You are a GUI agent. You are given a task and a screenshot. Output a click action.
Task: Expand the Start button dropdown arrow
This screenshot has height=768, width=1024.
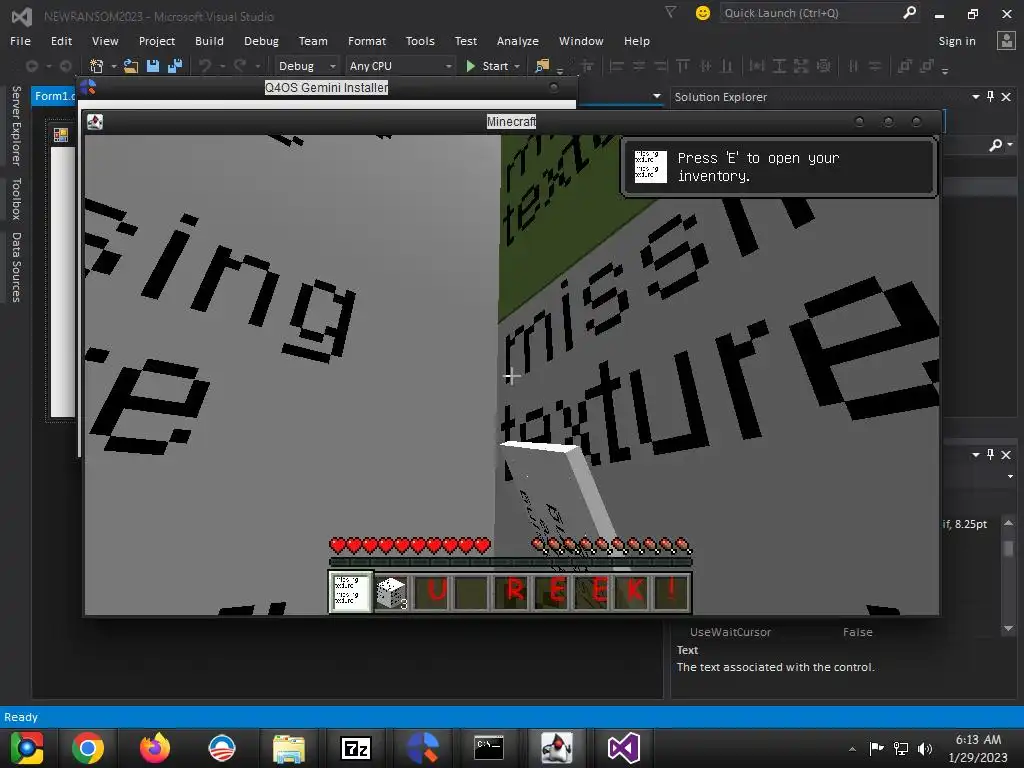[517, 66]
